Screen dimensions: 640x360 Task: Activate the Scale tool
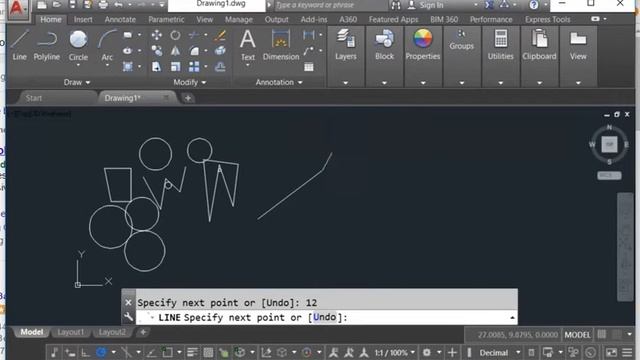[175, 67]
